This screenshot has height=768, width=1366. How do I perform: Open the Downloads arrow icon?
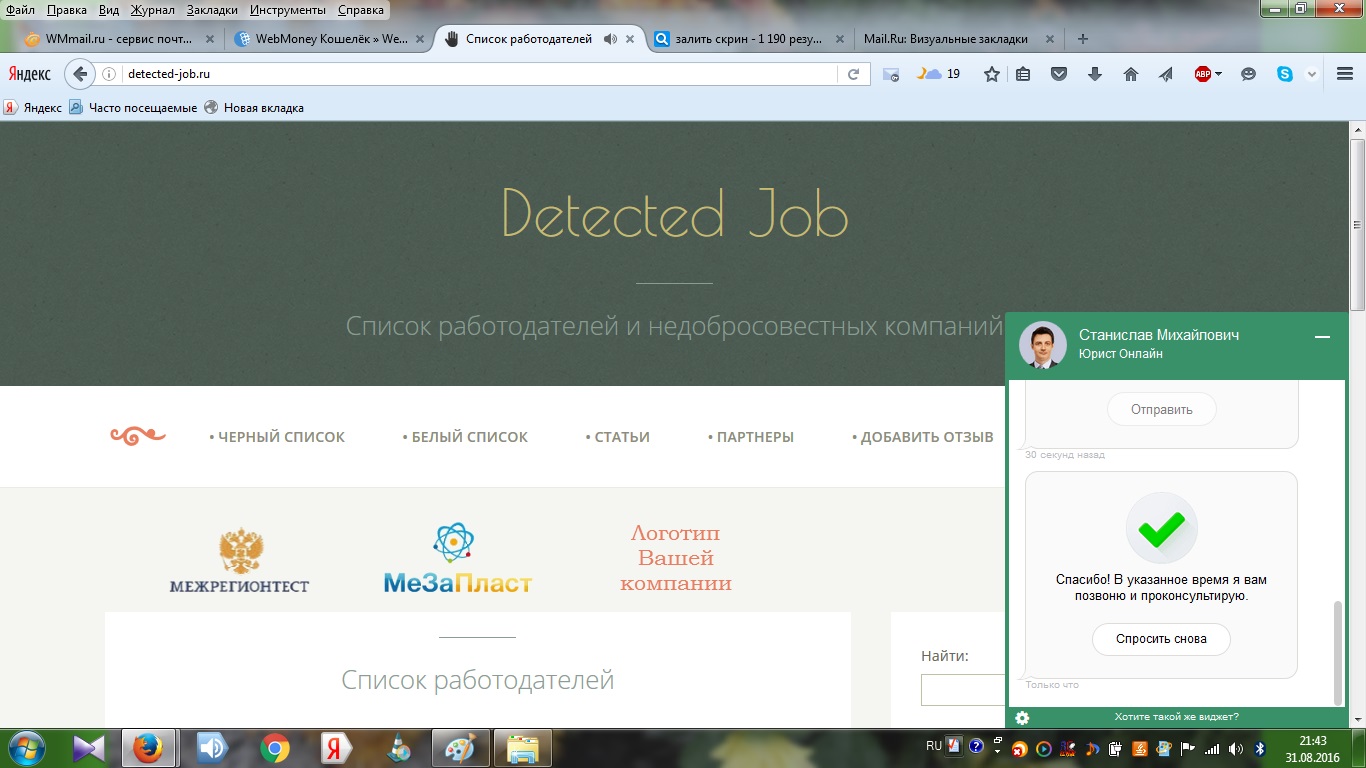pos(1095,74)
